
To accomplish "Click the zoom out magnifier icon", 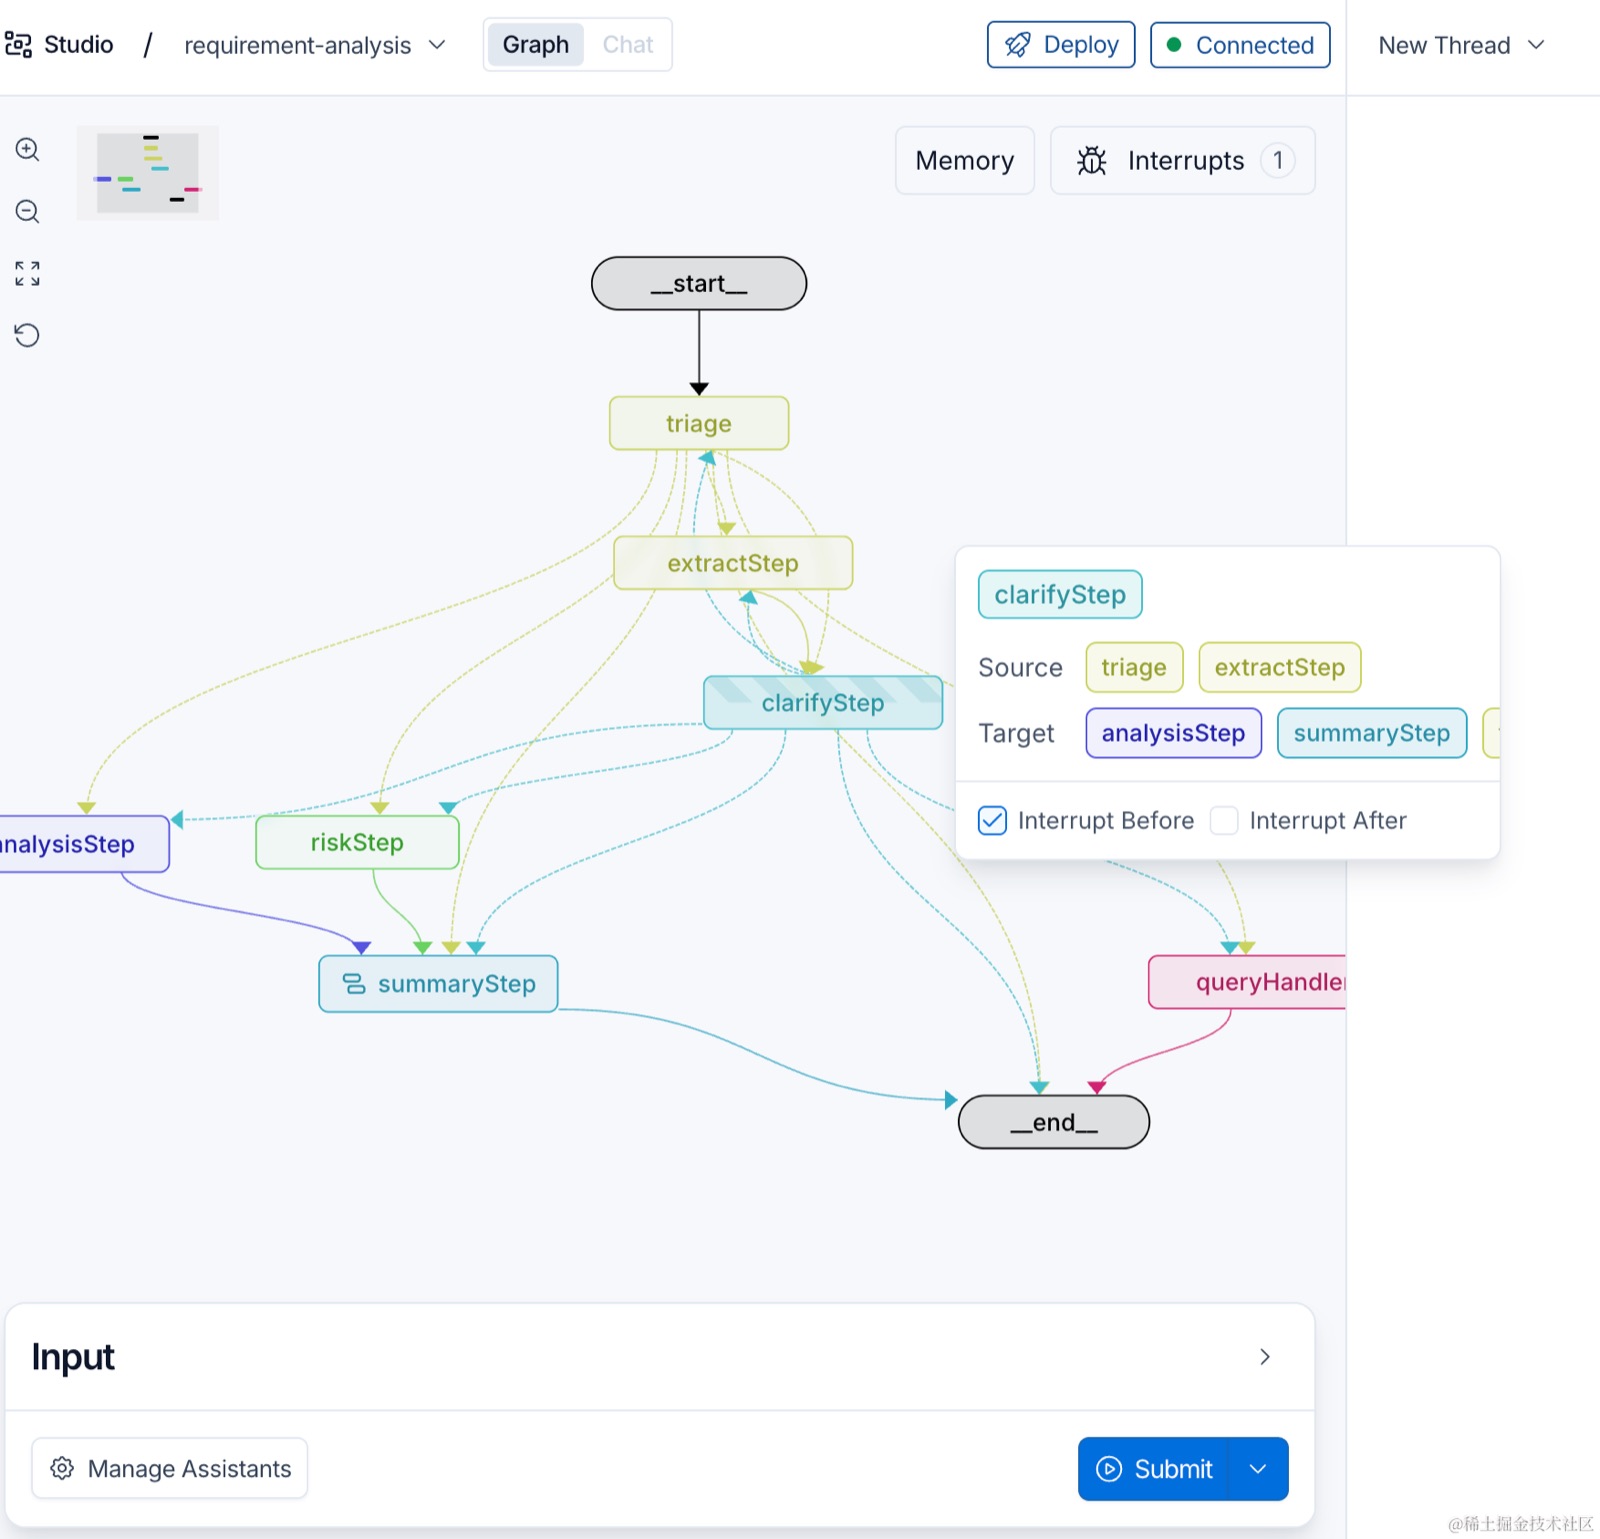I will pos(27,212).
